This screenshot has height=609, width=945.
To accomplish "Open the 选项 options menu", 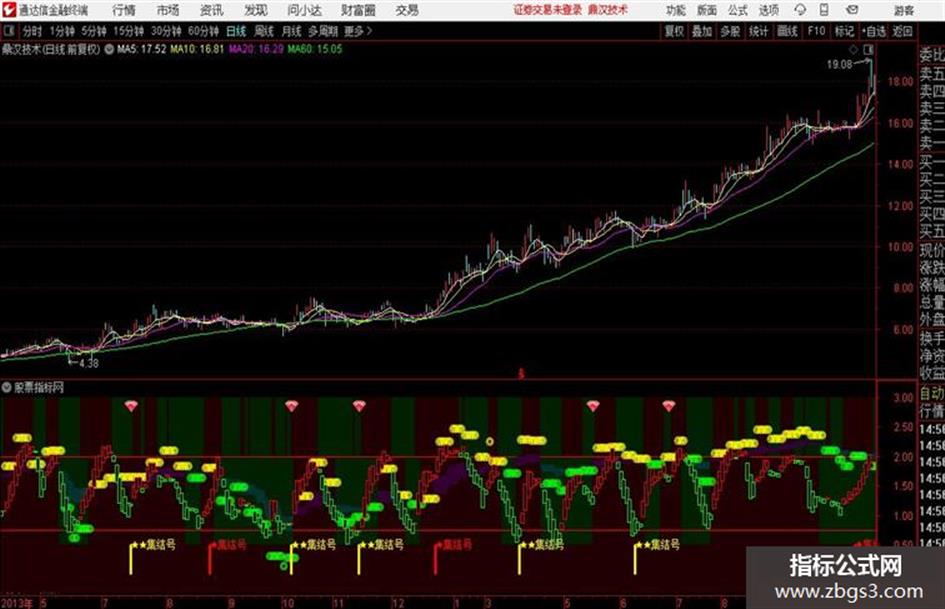I will click(768, 10).
